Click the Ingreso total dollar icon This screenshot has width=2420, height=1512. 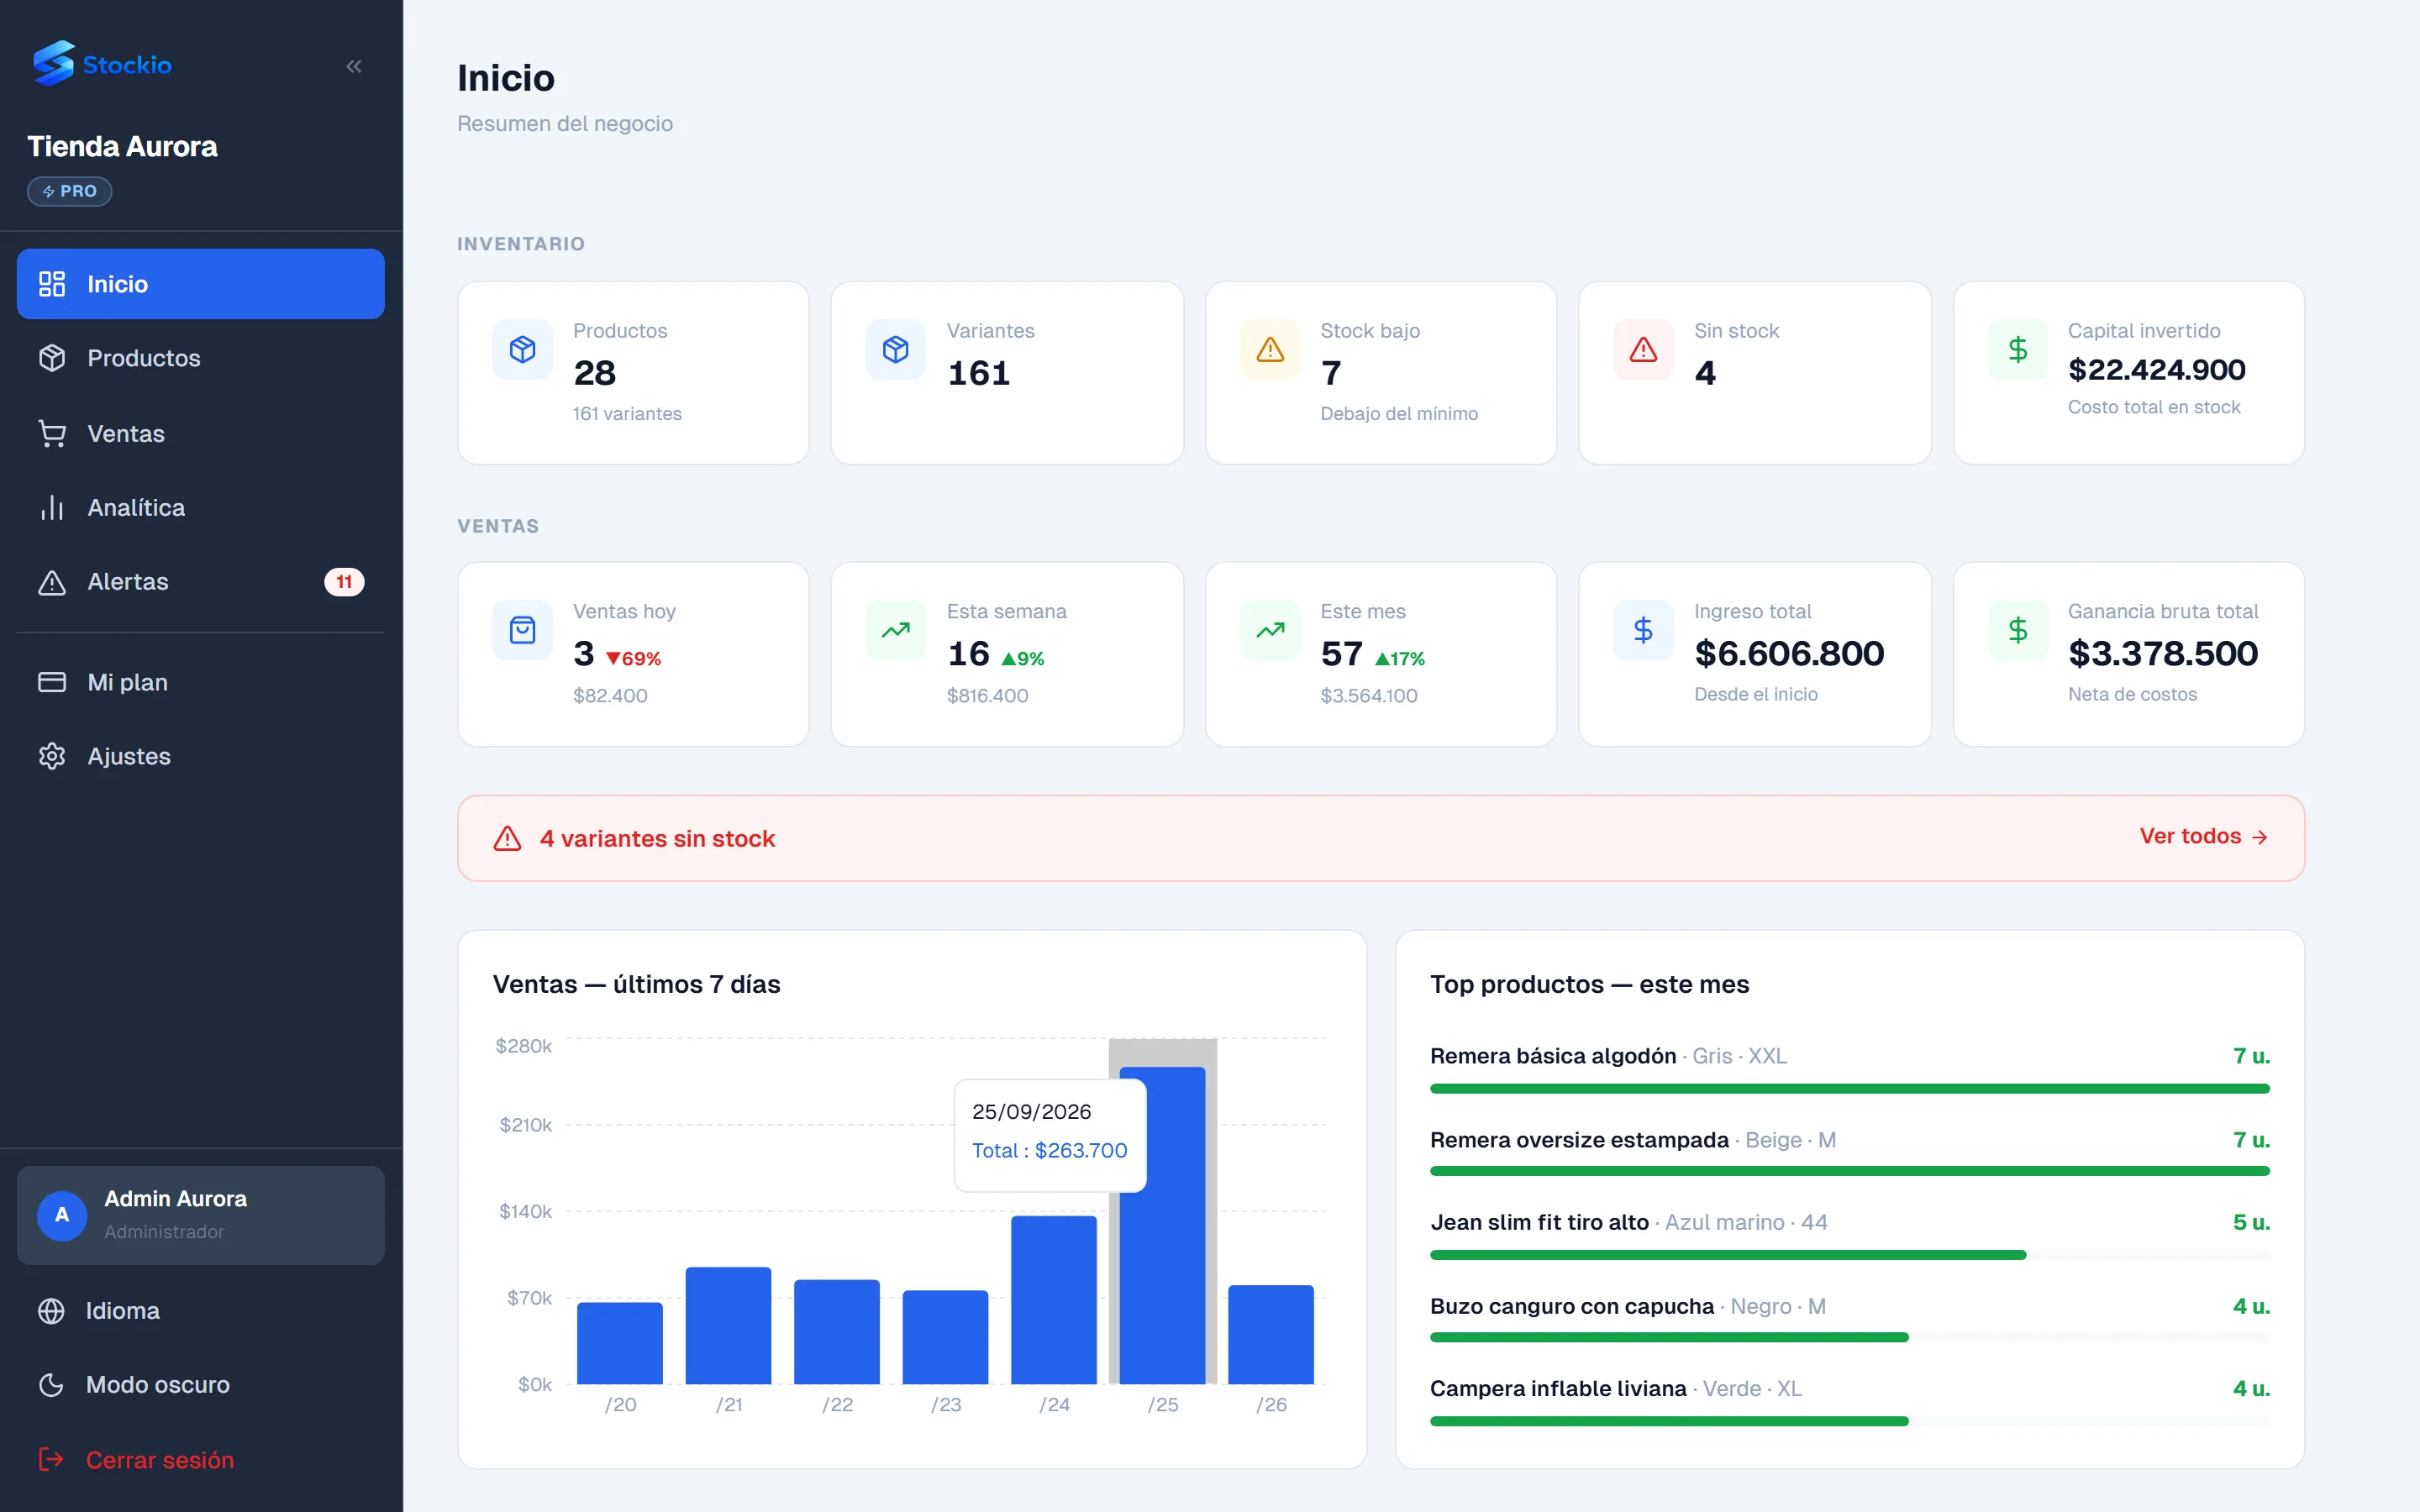coord(1643,630)
